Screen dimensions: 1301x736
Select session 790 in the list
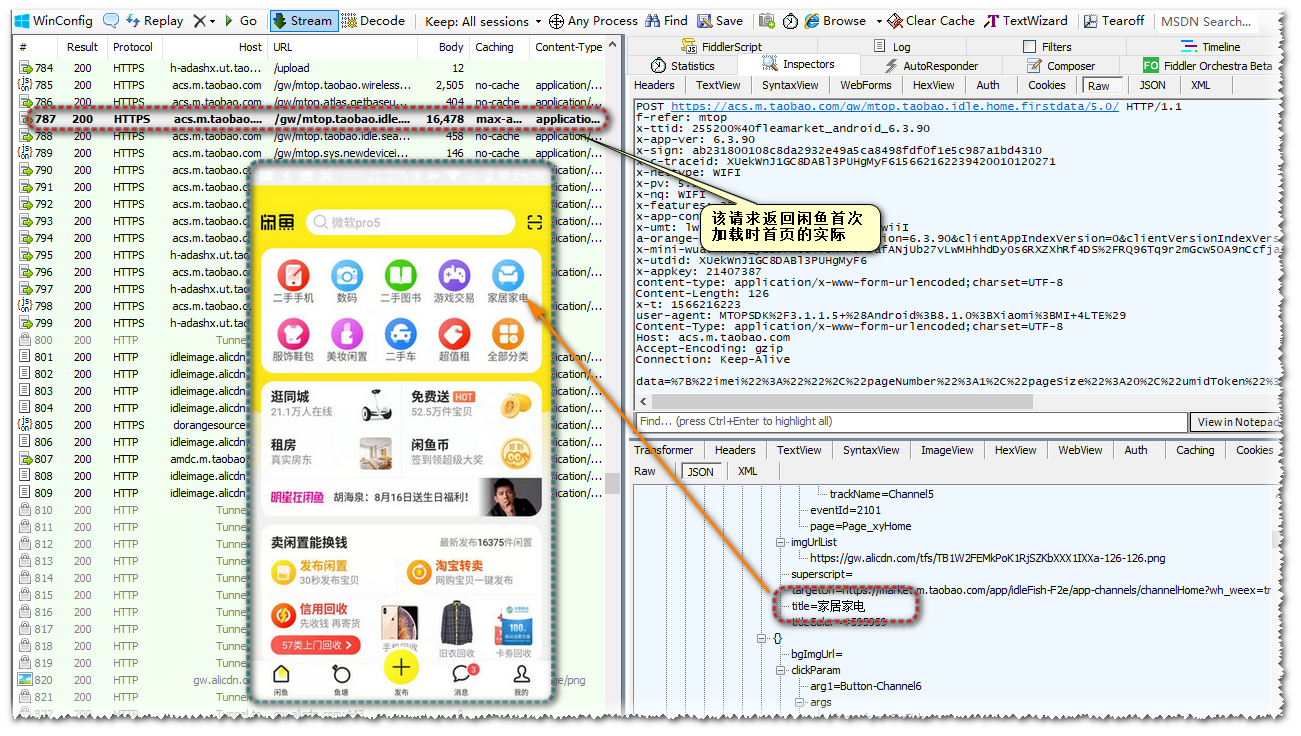click(x=130, y=170)
